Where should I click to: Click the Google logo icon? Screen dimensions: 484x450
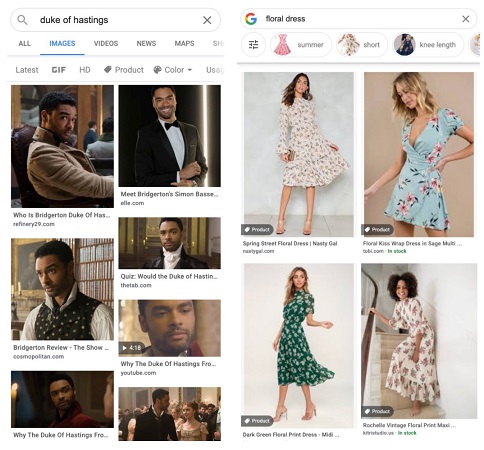(251, 19)
